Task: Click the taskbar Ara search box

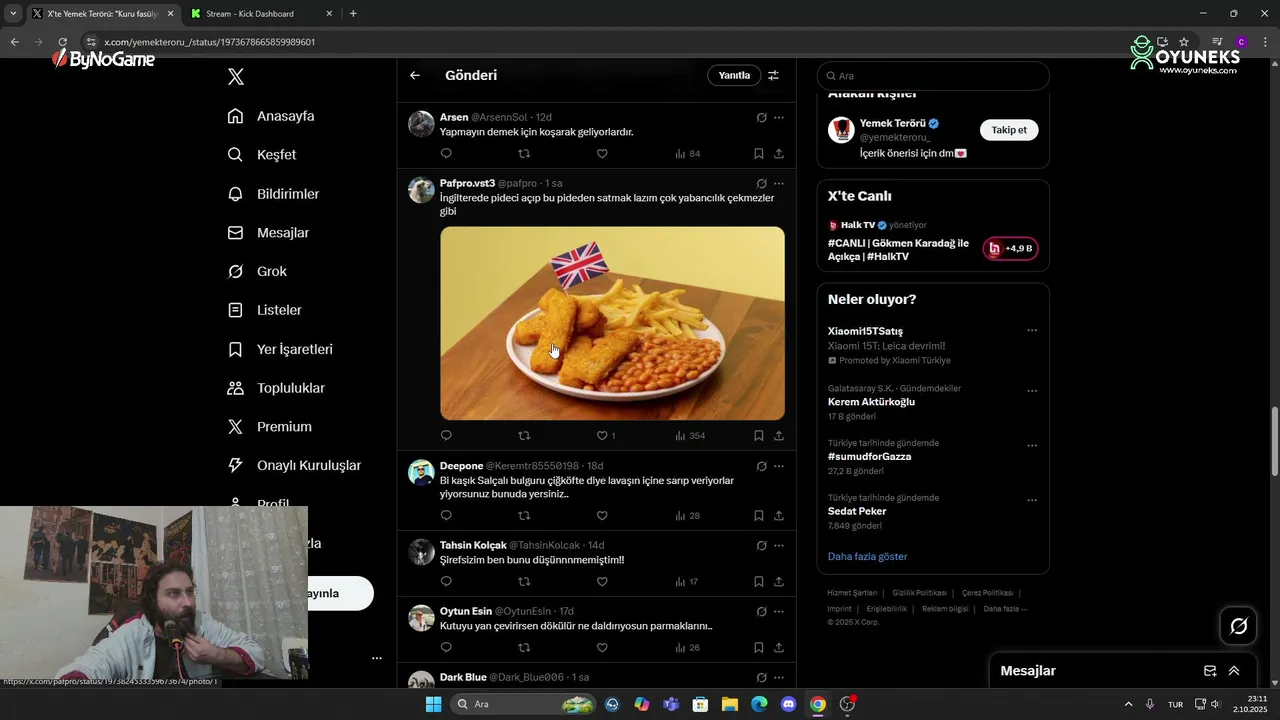Action: [x=524, y=704]
